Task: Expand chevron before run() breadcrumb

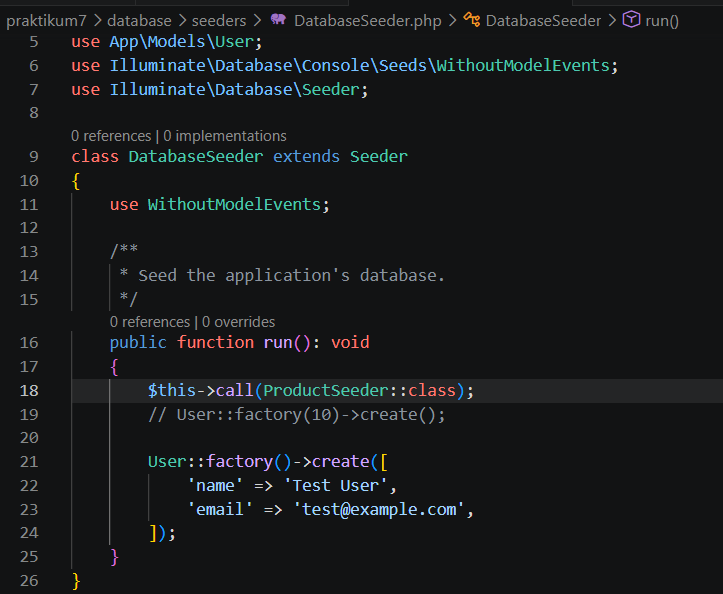Action: pos(612,21)
